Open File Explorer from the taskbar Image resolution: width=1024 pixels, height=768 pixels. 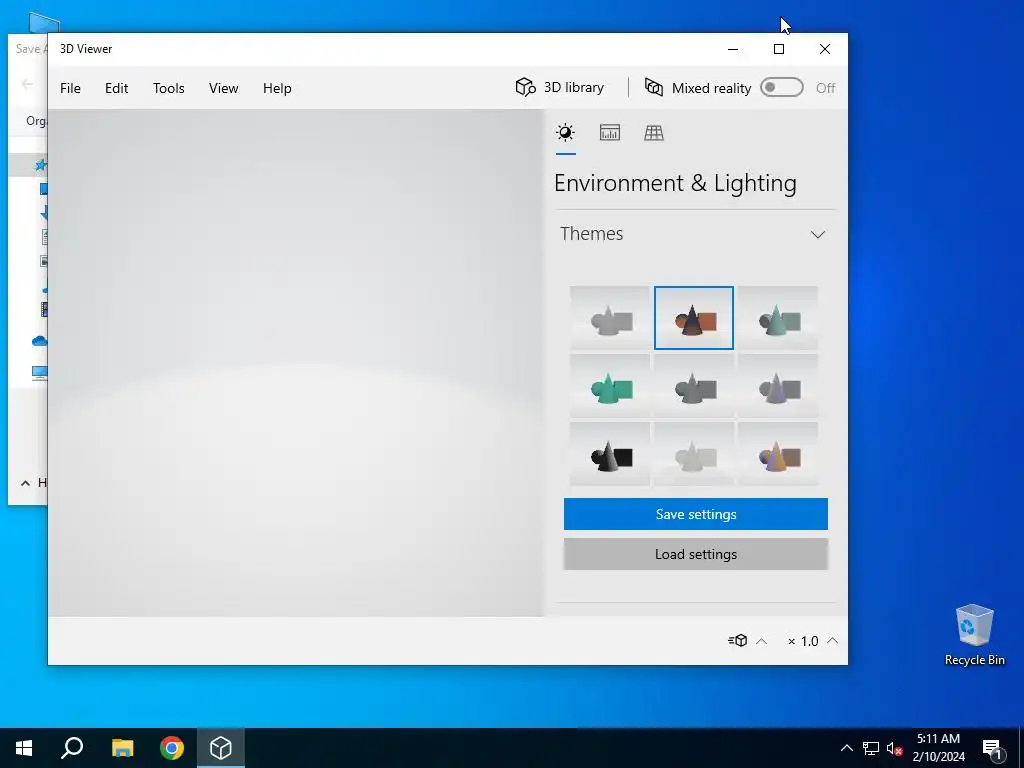tap(122, 748)
